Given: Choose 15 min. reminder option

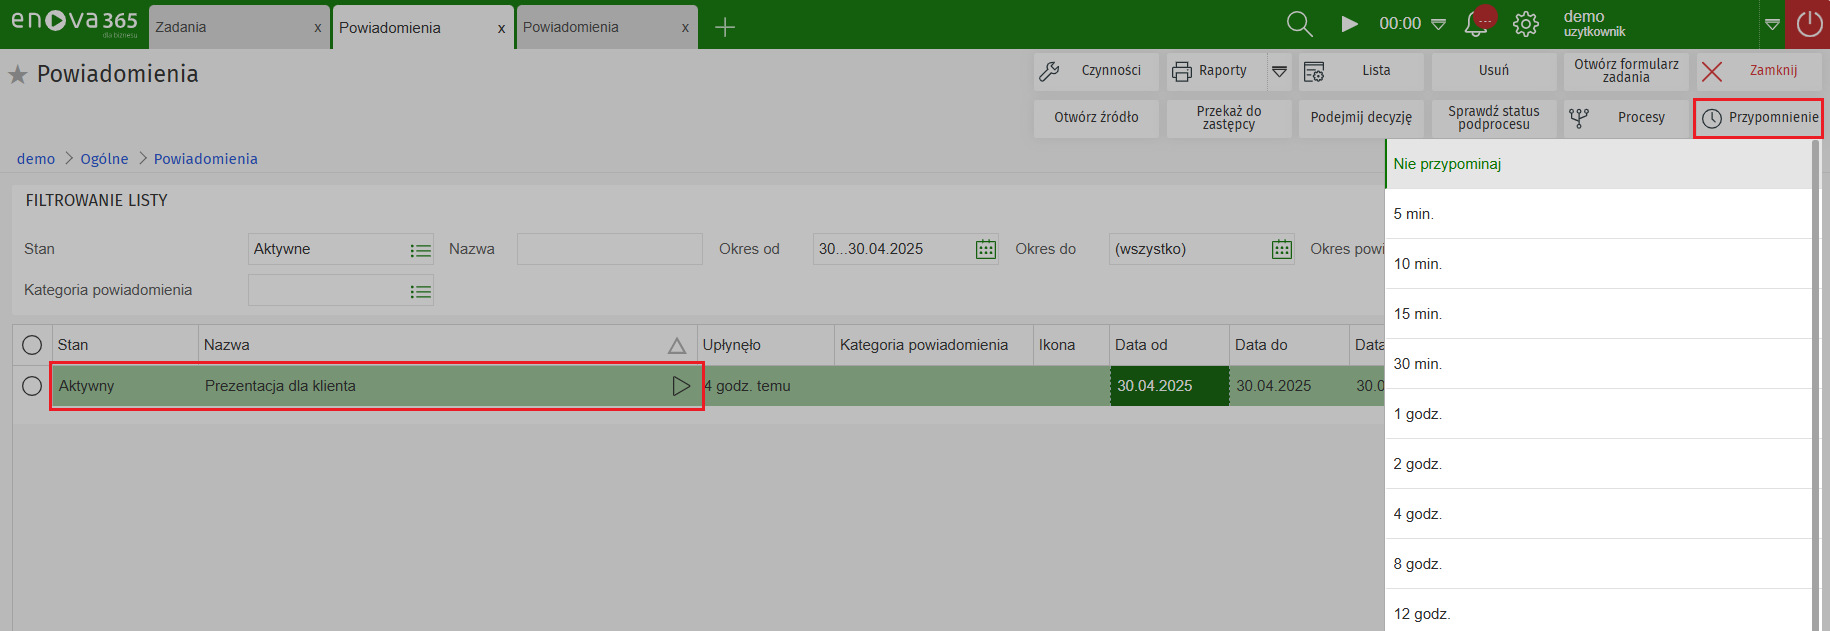Looking at the screenshot, I should click(x=1417, y=314).
